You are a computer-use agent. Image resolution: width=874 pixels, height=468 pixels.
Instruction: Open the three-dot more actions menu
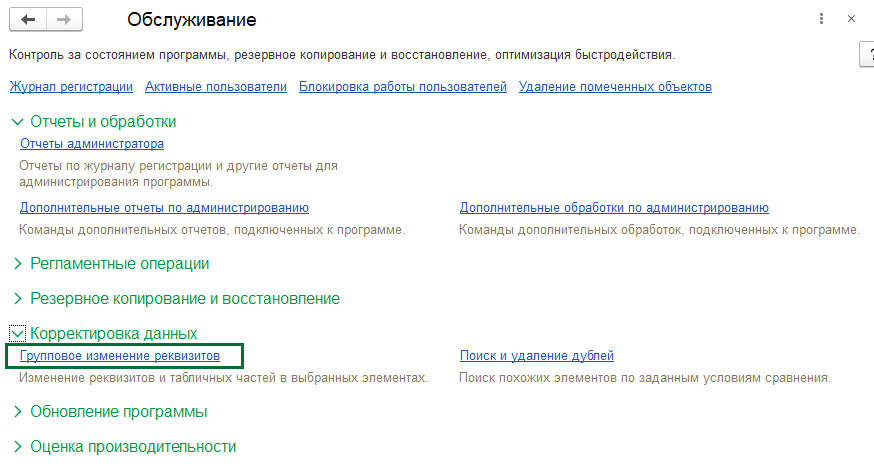[821, 19]
